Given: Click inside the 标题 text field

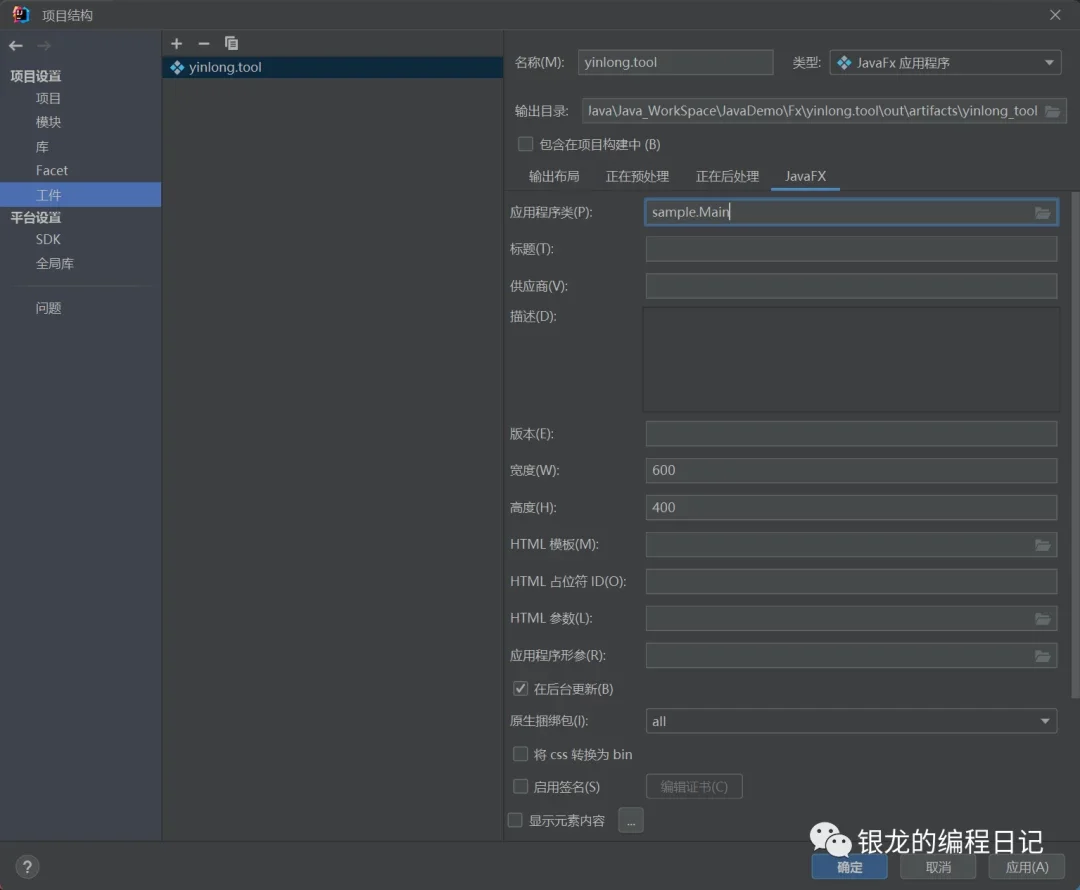Looking at the screenshot, I should click(850, 249).
